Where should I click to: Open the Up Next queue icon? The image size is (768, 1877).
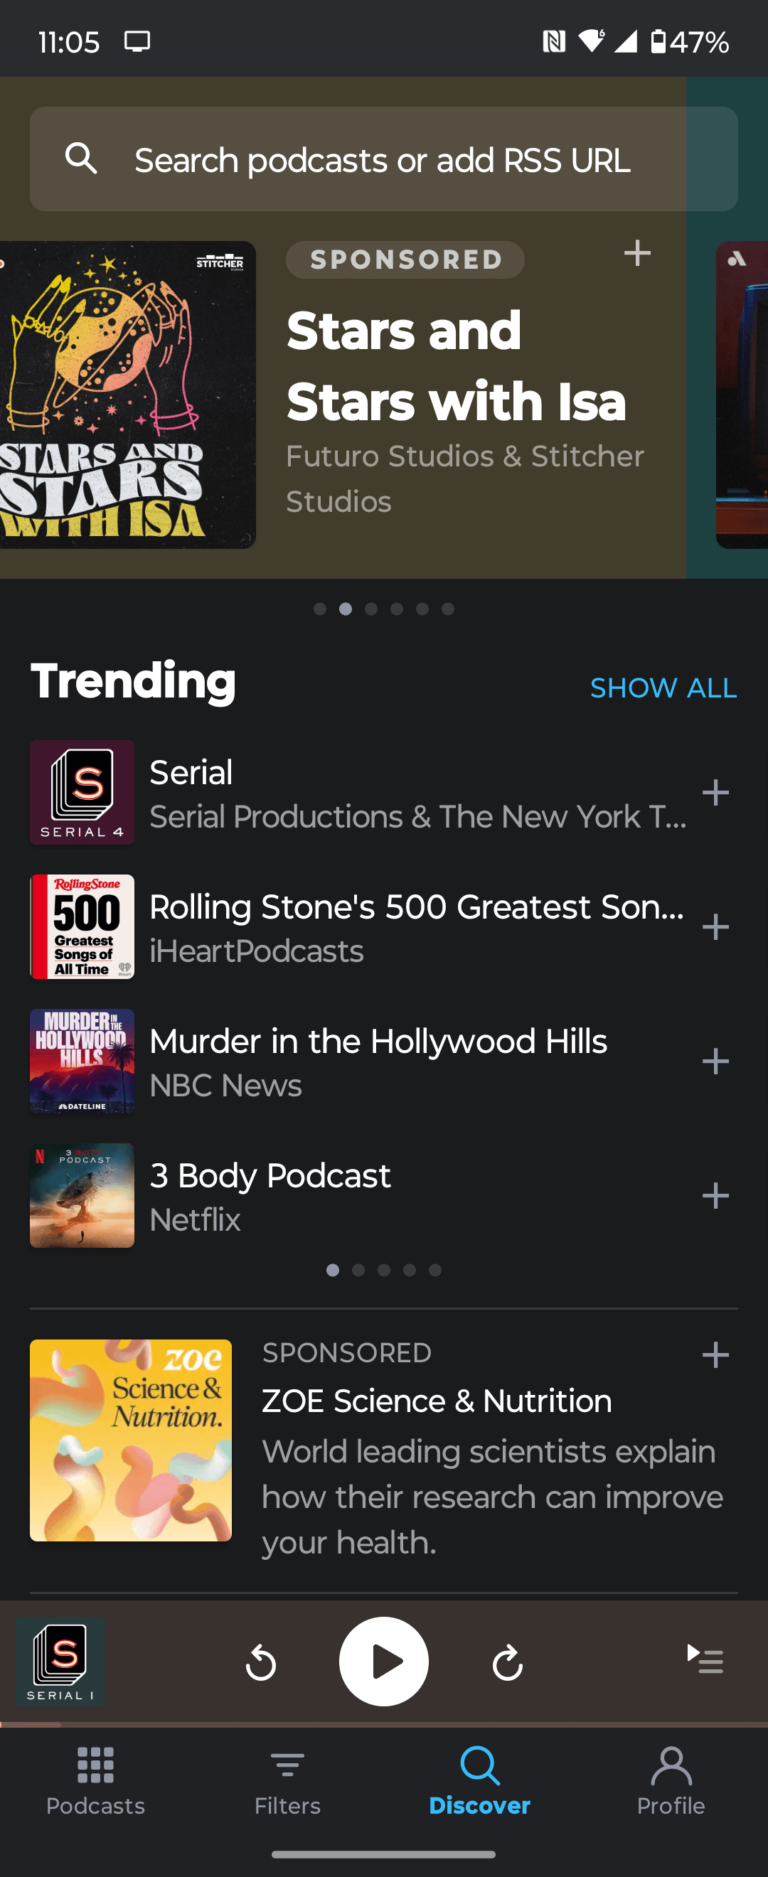click(705, 1659)
